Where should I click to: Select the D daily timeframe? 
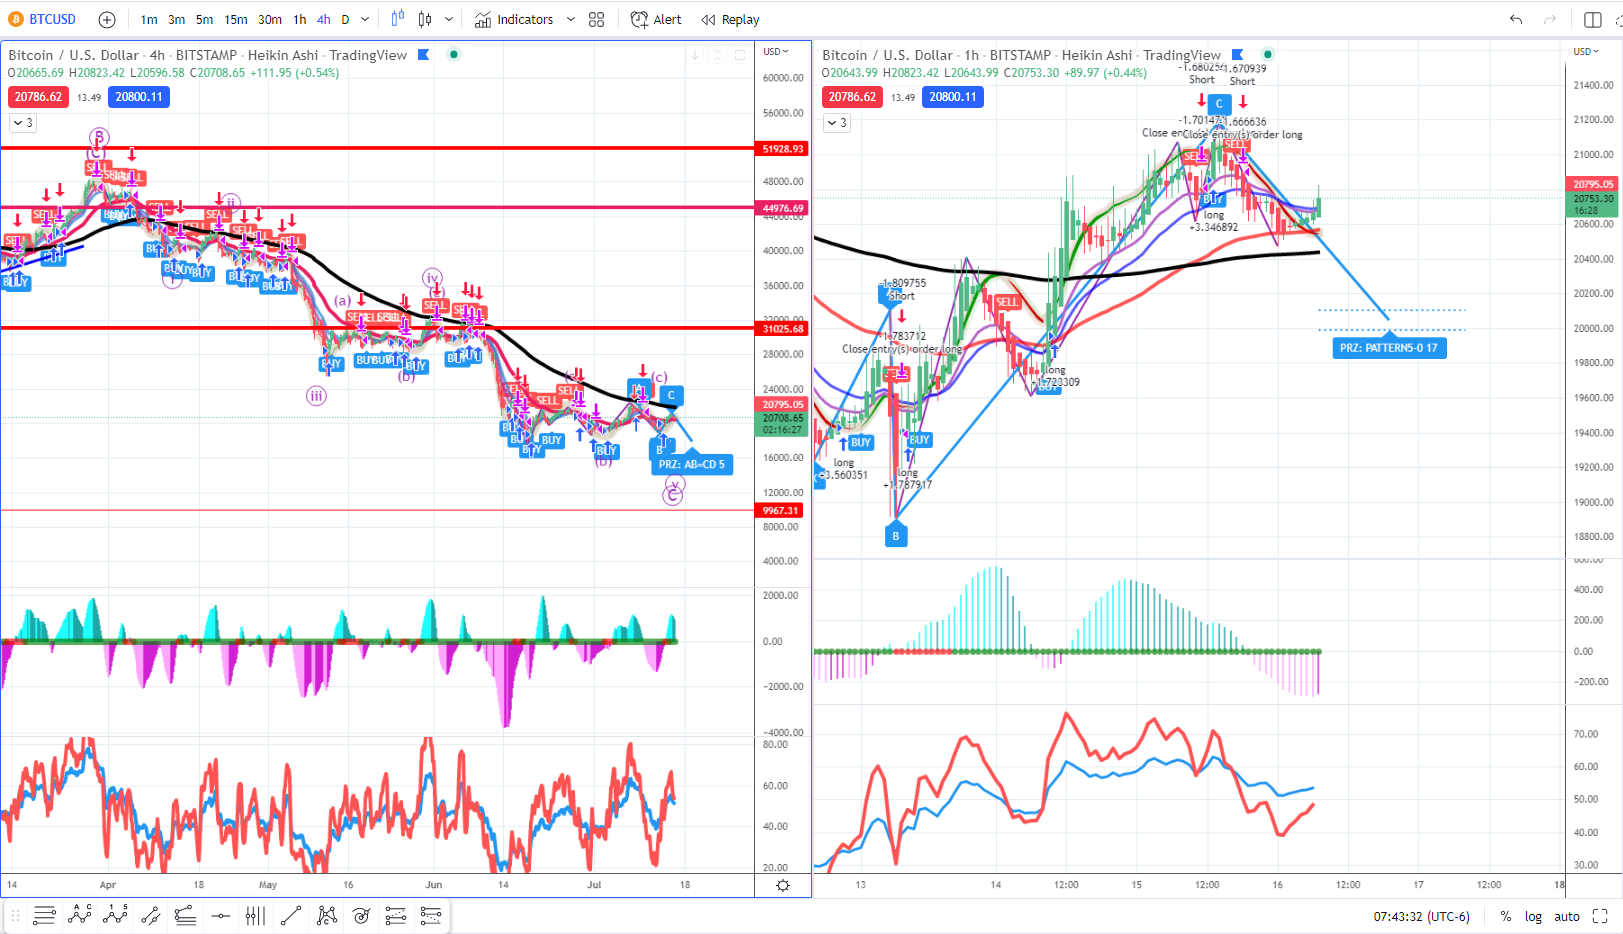click(346, 20)
